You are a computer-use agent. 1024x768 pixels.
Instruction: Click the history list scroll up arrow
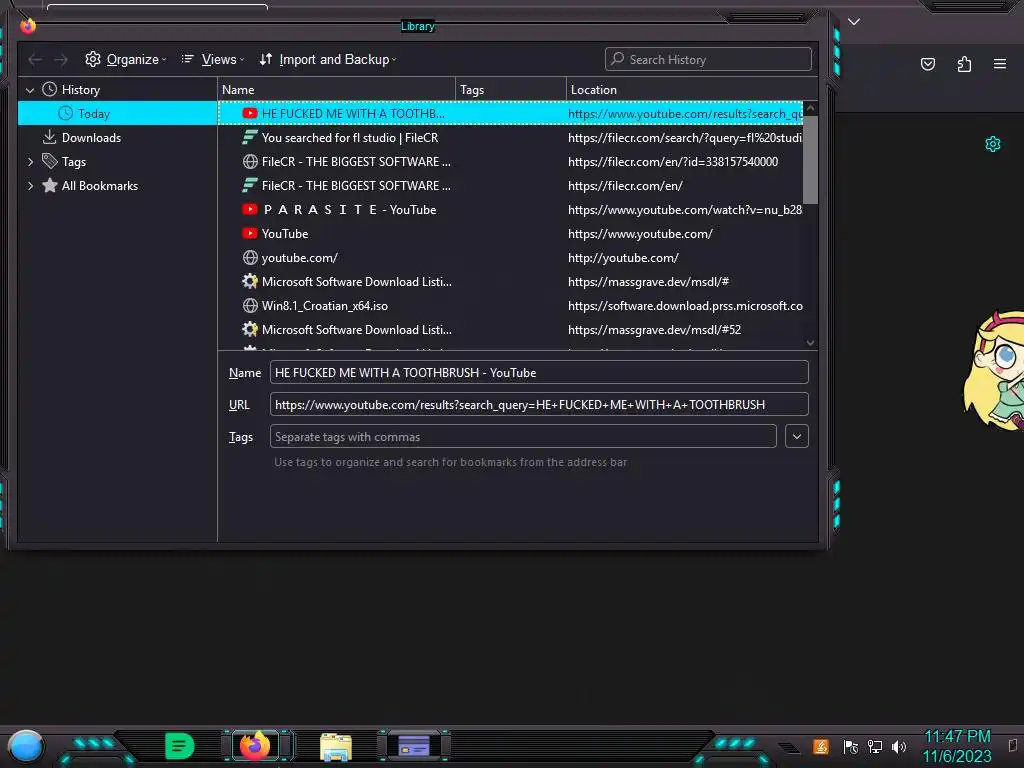point(810,108)
